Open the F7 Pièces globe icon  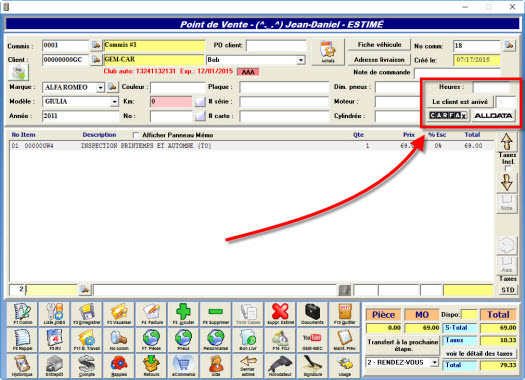coord(151,340)
